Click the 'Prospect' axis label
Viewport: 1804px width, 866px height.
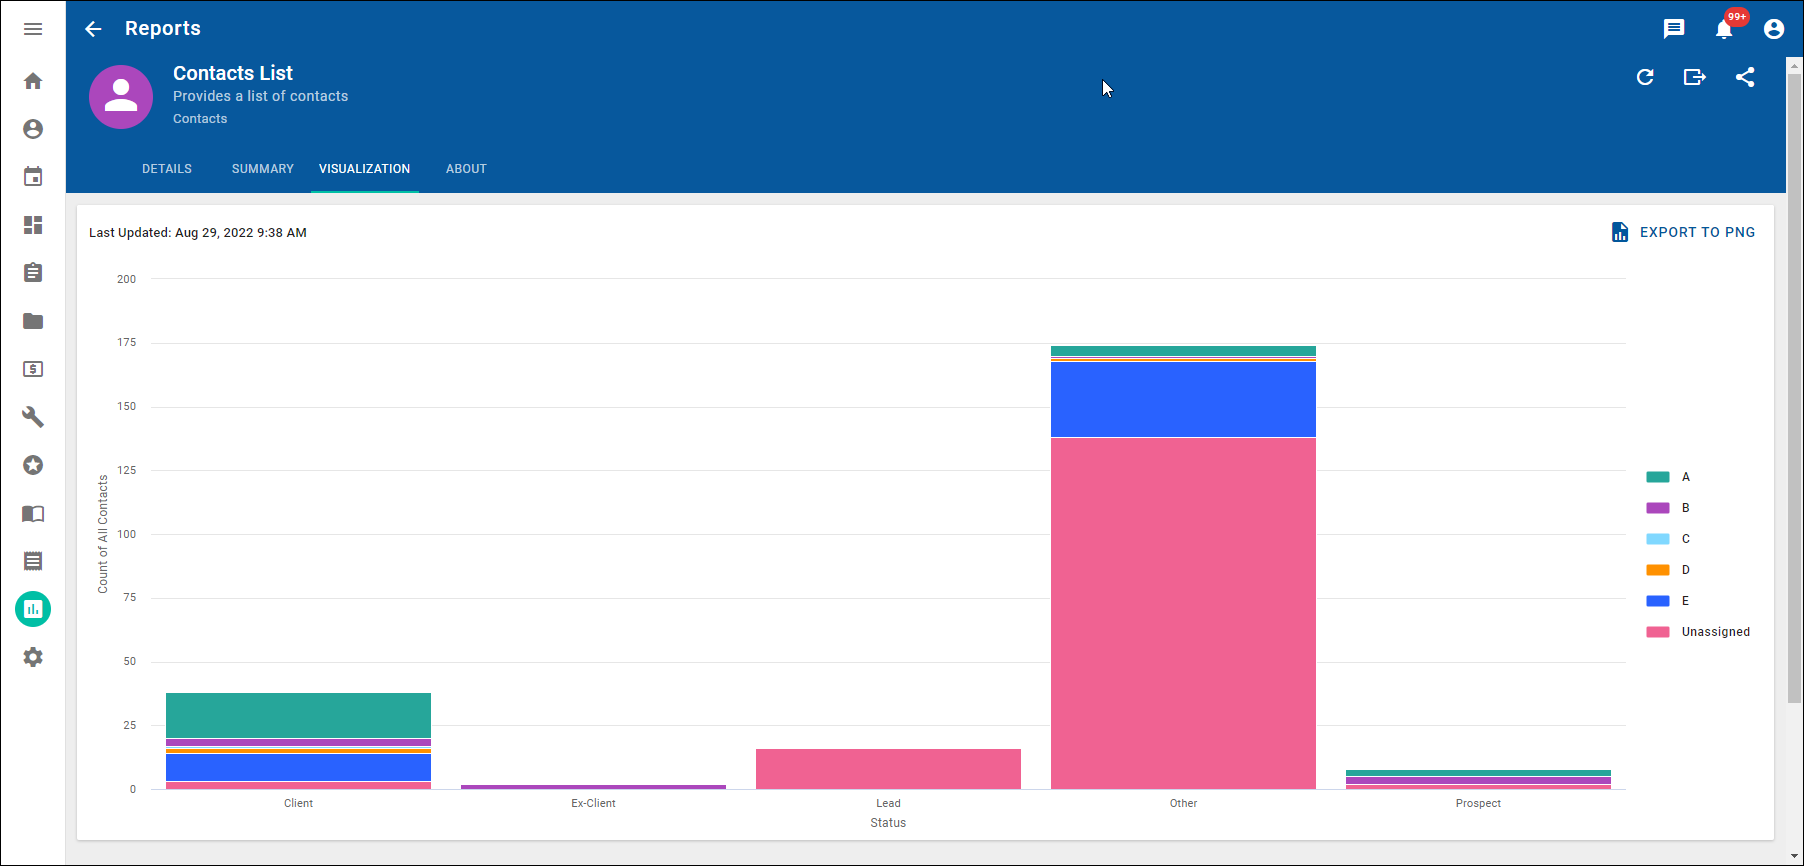coord(1478,803)
